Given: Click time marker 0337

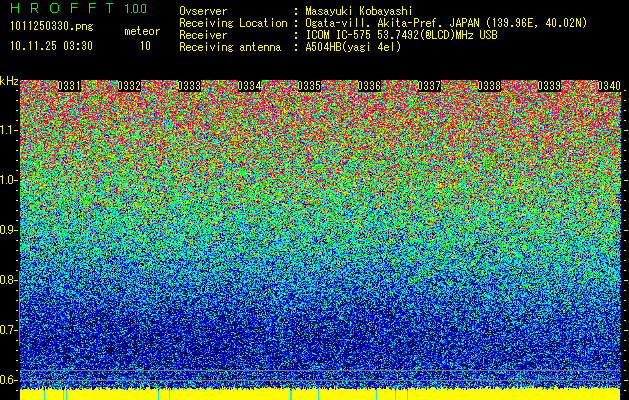Looking at the screenshot, I should [x=429, y=86].
